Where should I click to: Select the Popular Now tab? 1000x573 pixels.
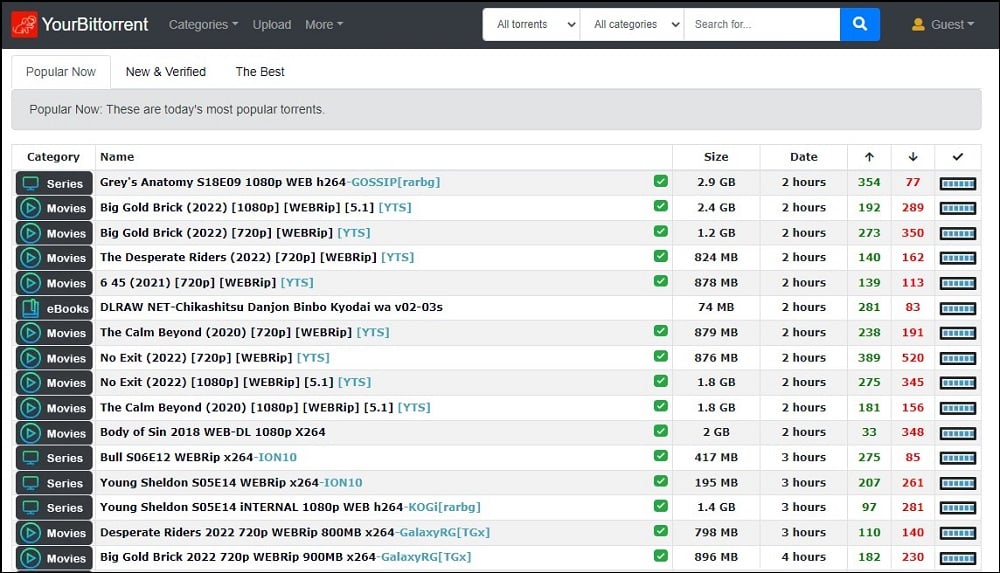[x=61, y=72]
